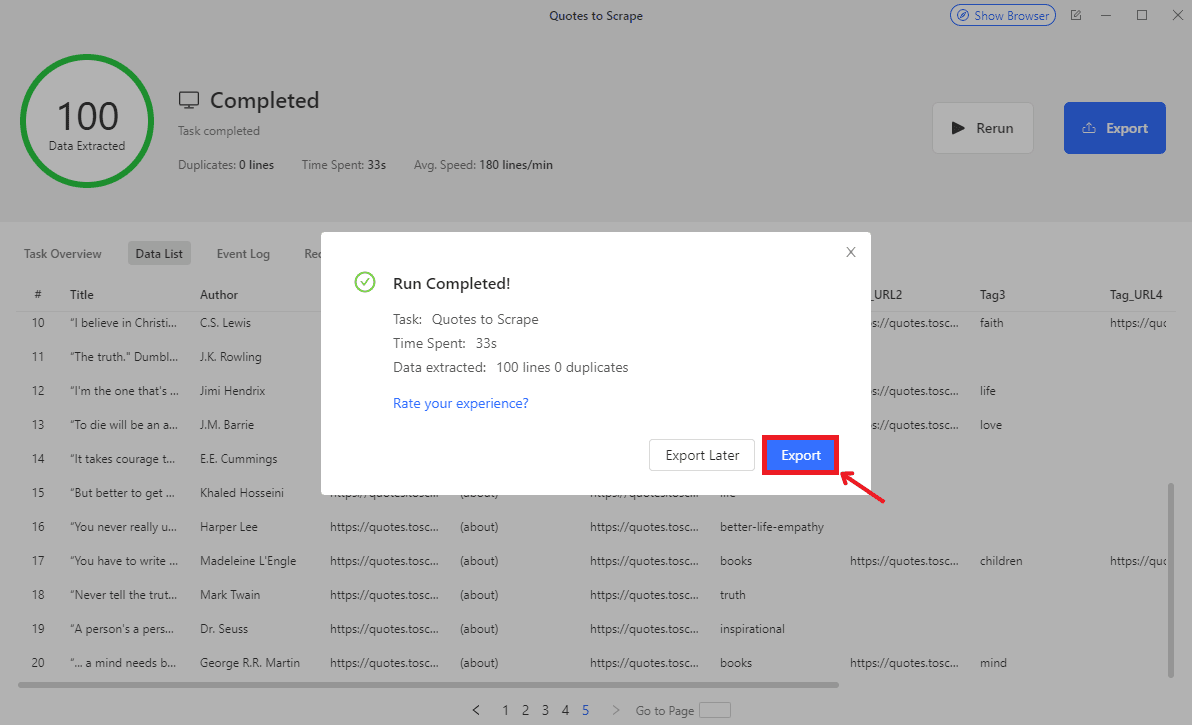Click the monitor icon beside Completed
Viewport: 1192px width, 725px height.
[x=189, y=100]
